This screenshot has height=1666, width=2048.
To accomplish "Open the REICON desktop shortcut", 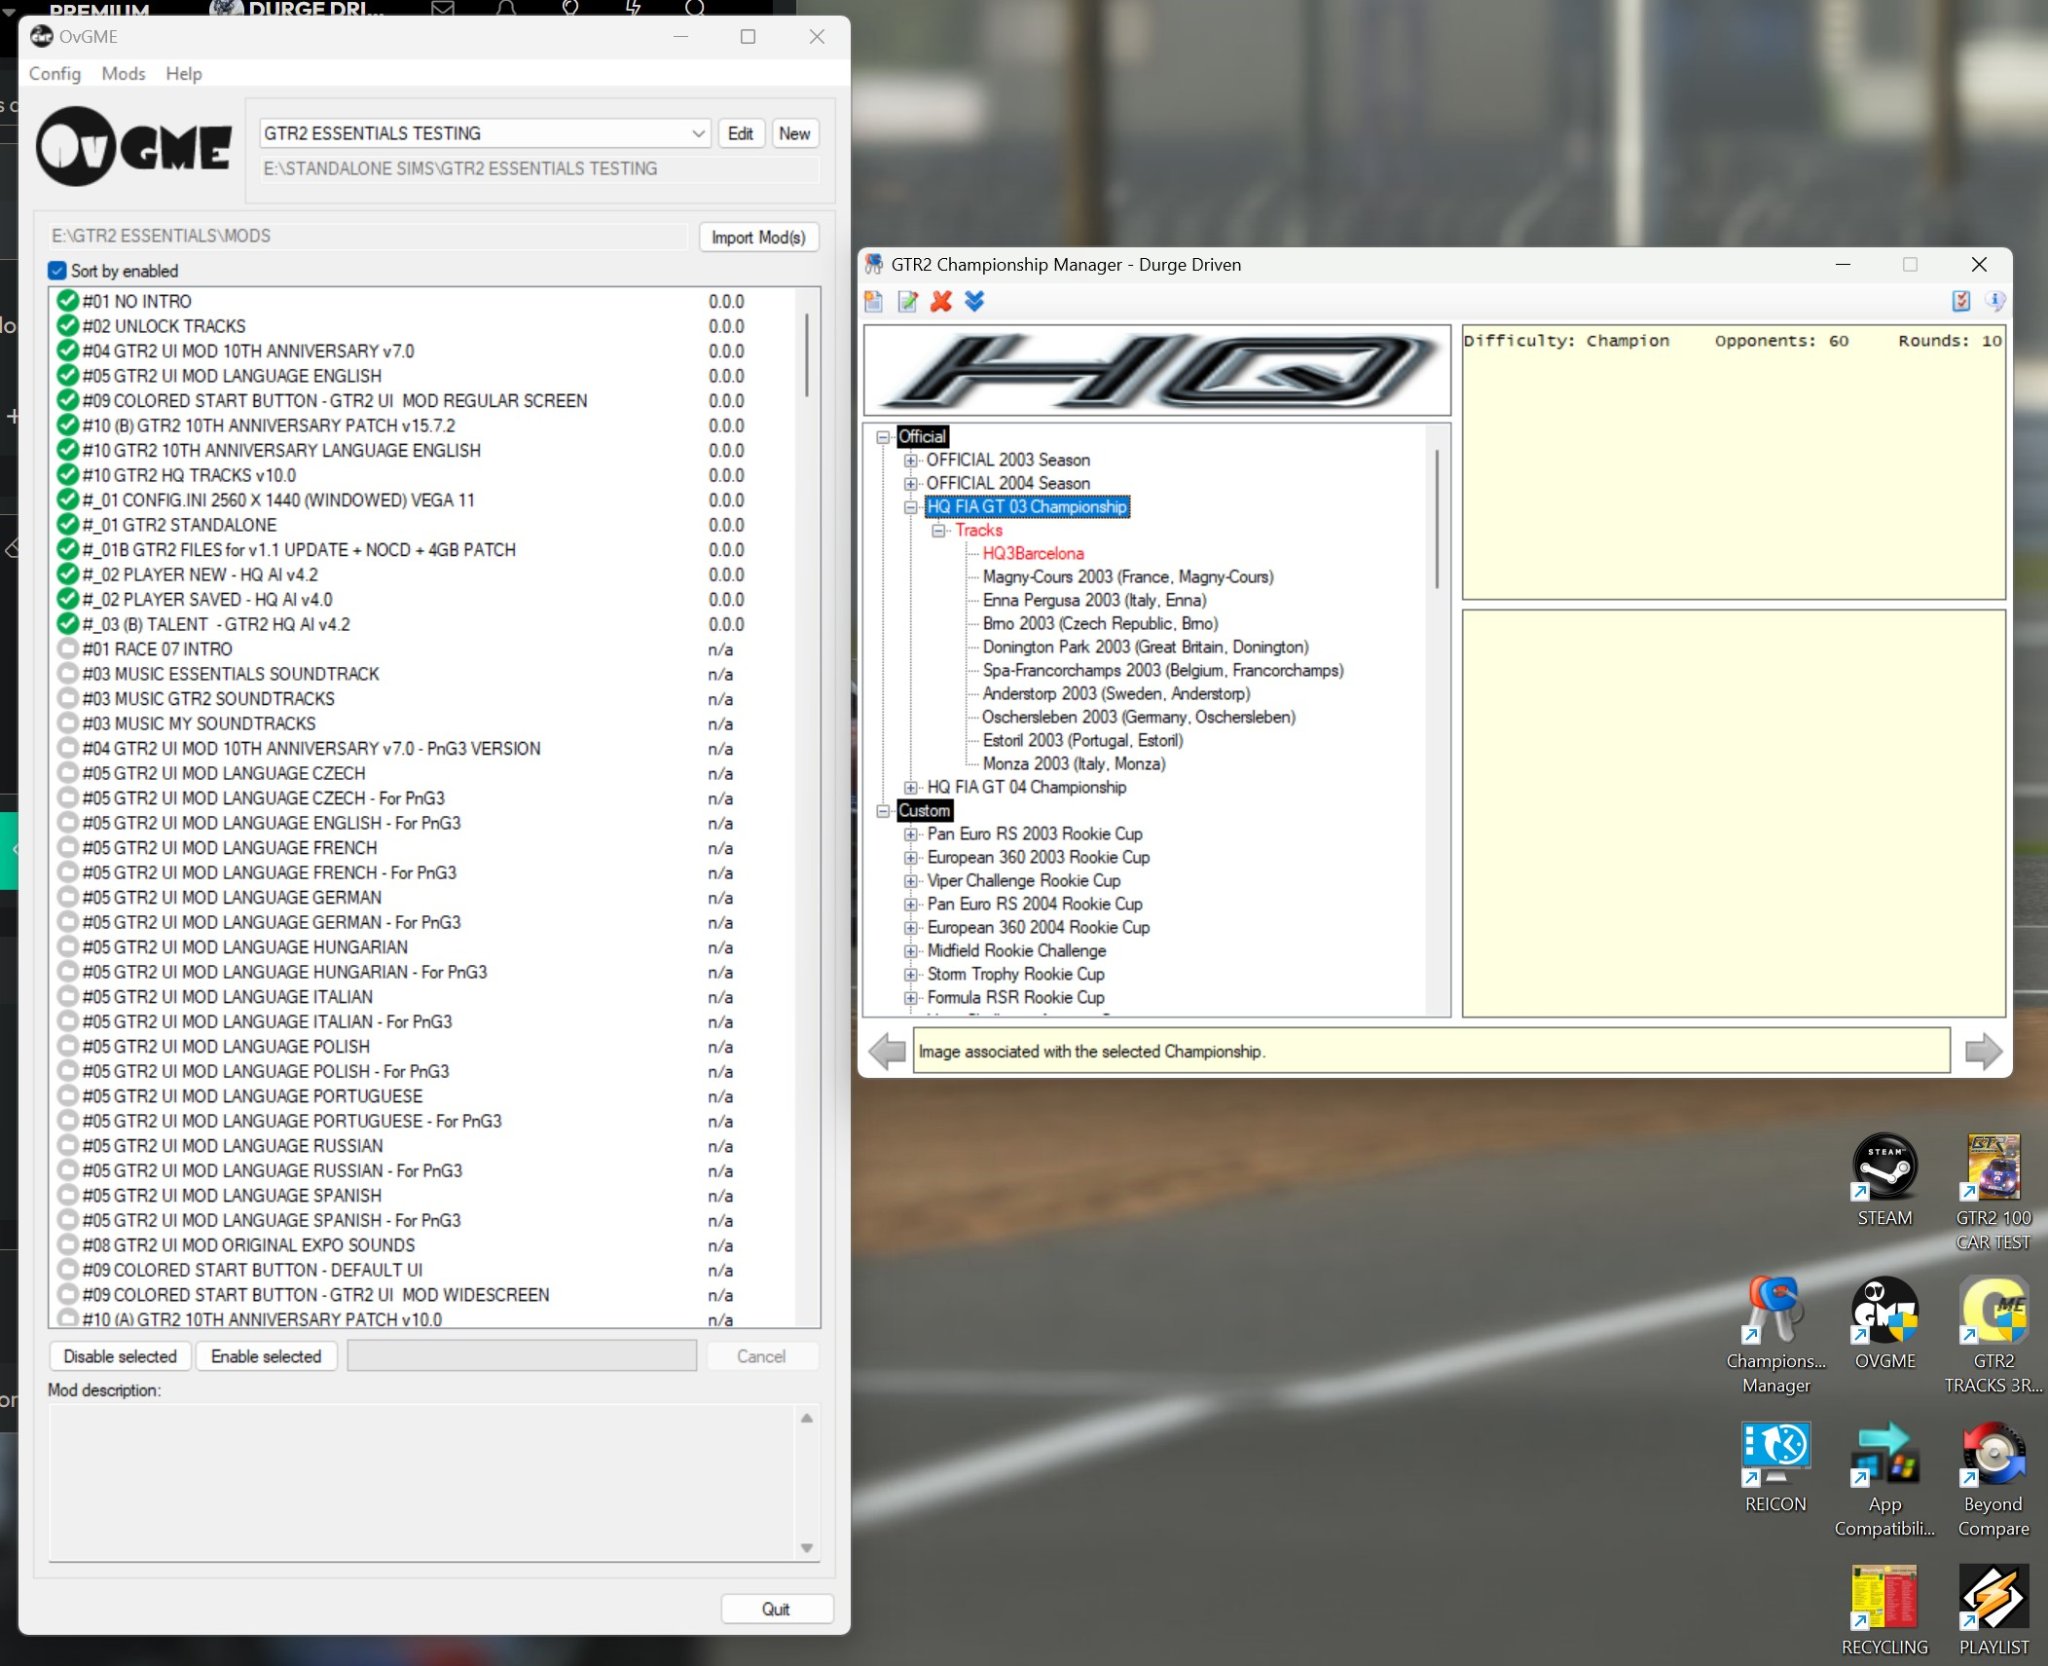I will (1776, 1466).
